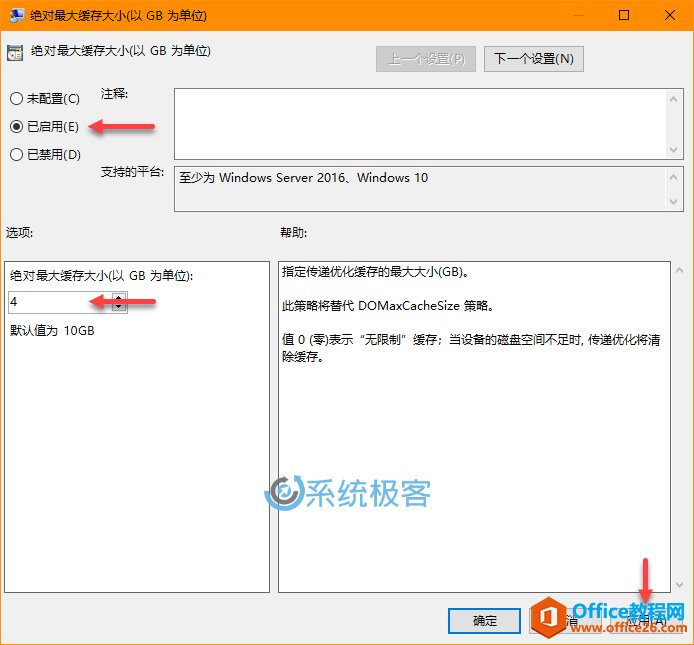
Task: Click inside the 注释 comment text box
Action: (420, 124)
